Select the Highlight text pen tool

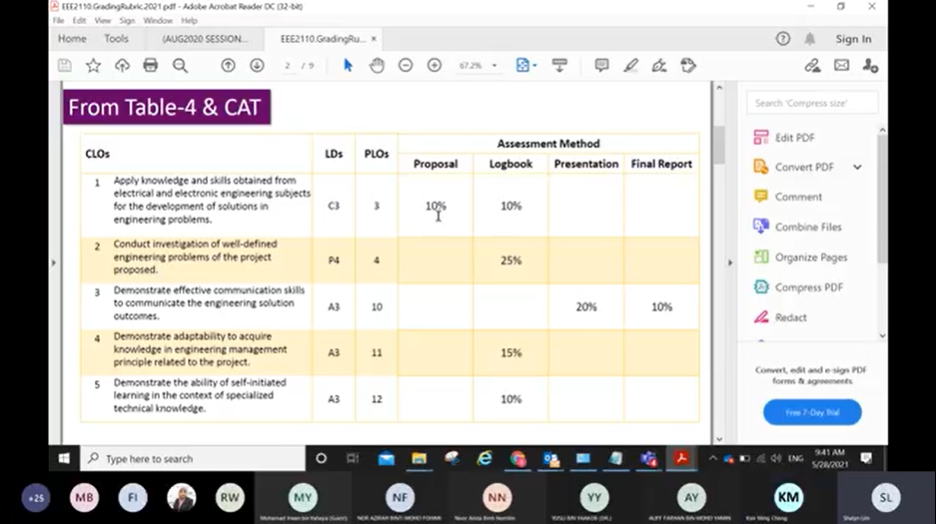pos(631,65)
